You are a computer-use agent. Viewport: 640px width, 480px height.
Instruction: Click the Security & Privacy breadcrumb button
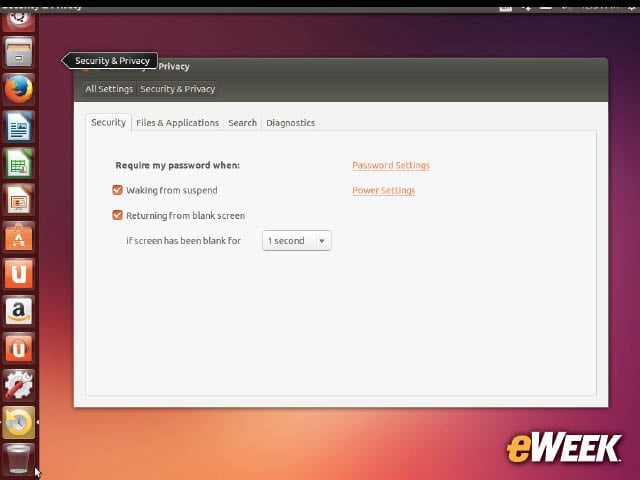pos(178,89)
